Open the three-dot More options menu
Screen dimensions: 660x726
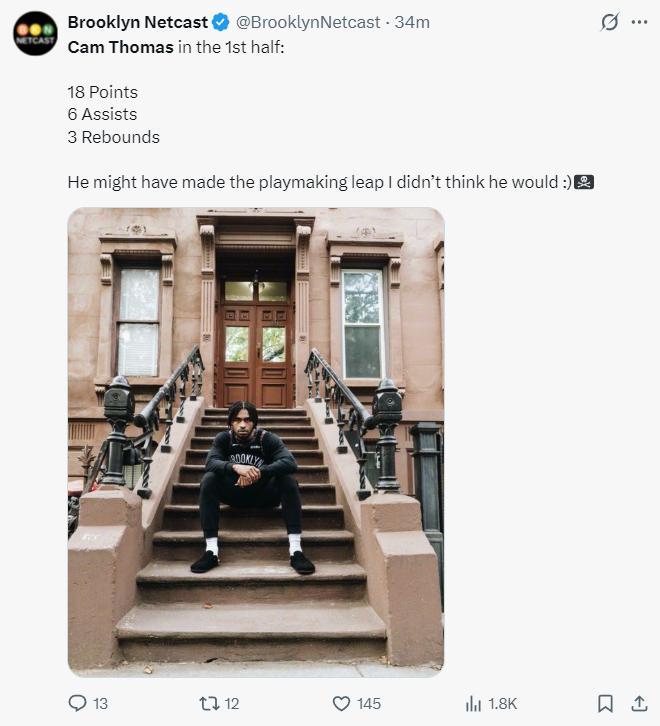coord(640,22)
